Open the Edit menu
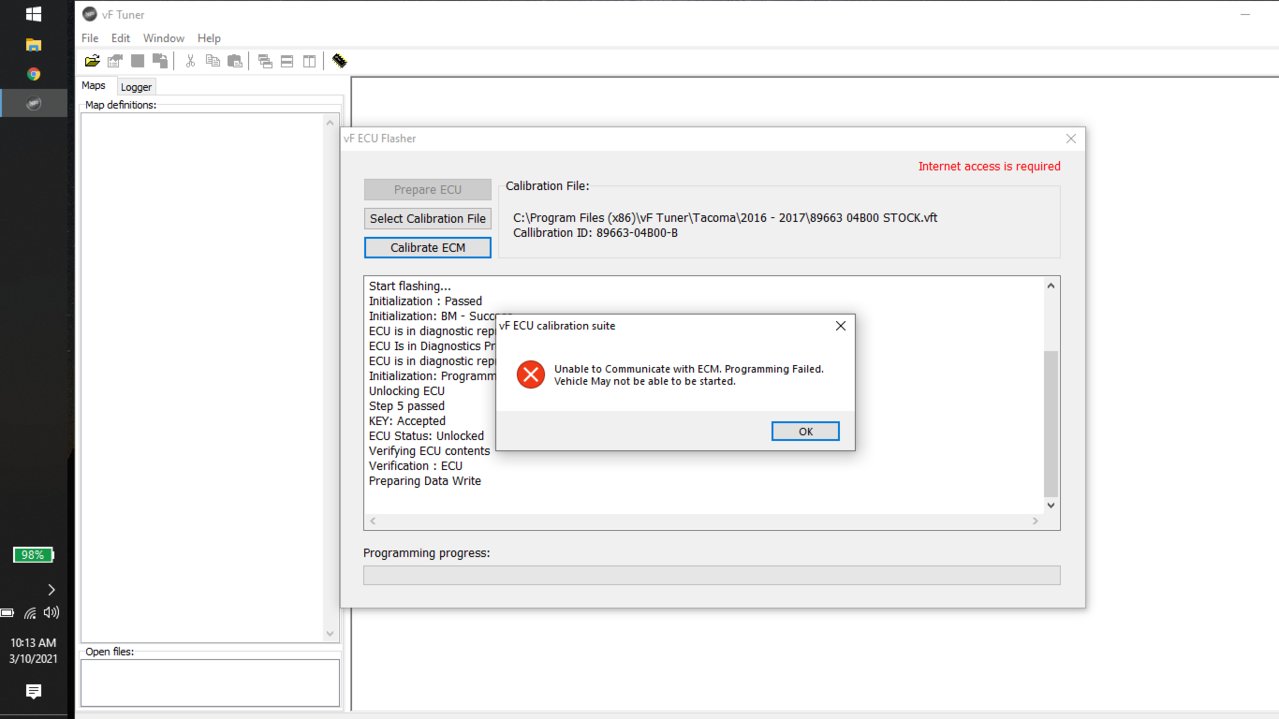The height and width of the screenshot is (719, 1279). 121,38
